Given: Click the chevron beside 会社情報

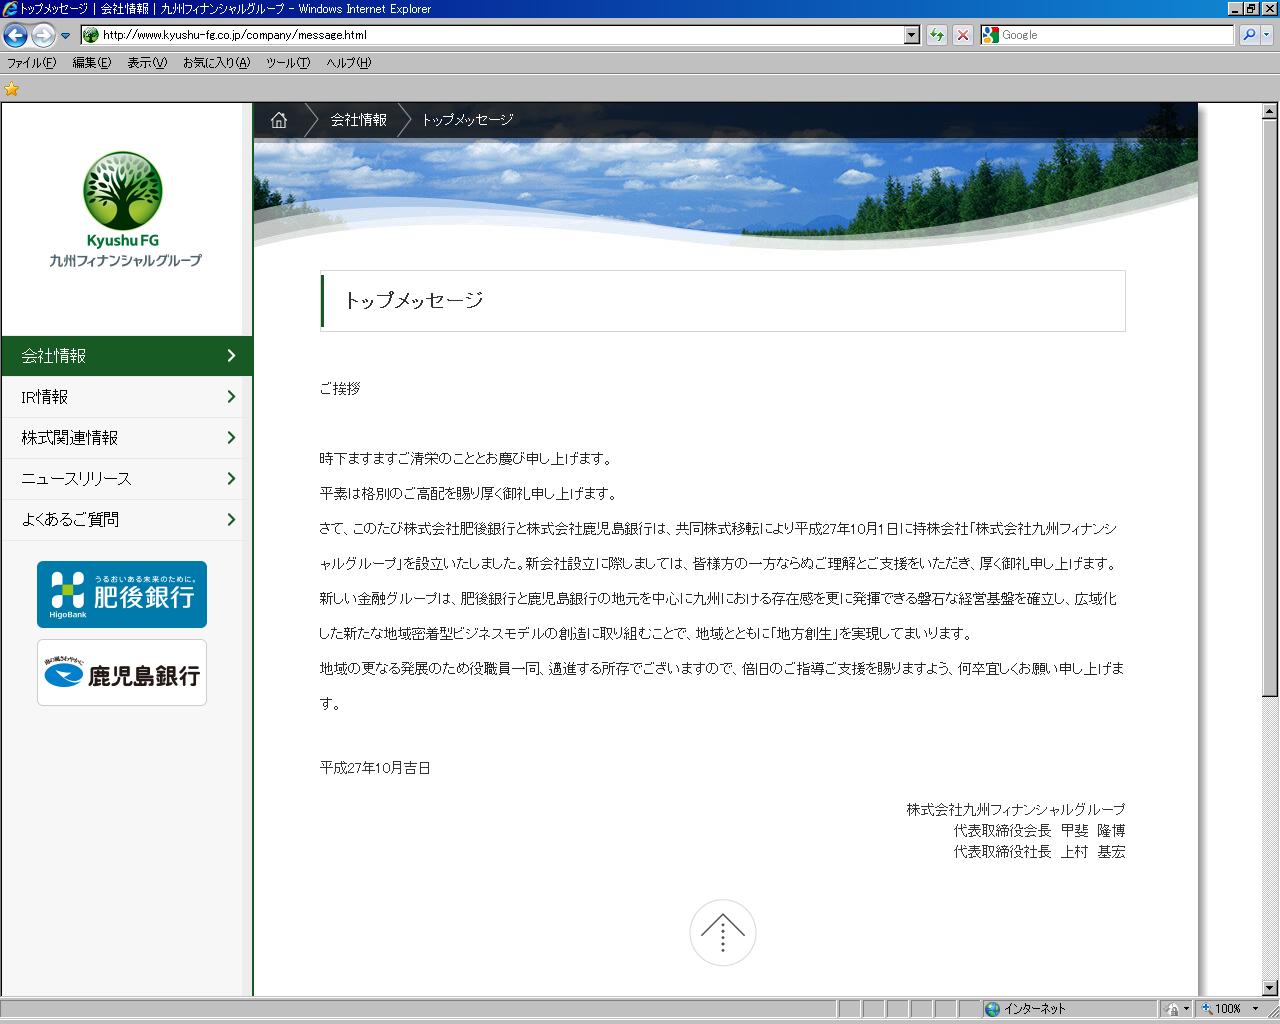Looking at the screenshot, I should pyautogui.click(x=231, y=356).
